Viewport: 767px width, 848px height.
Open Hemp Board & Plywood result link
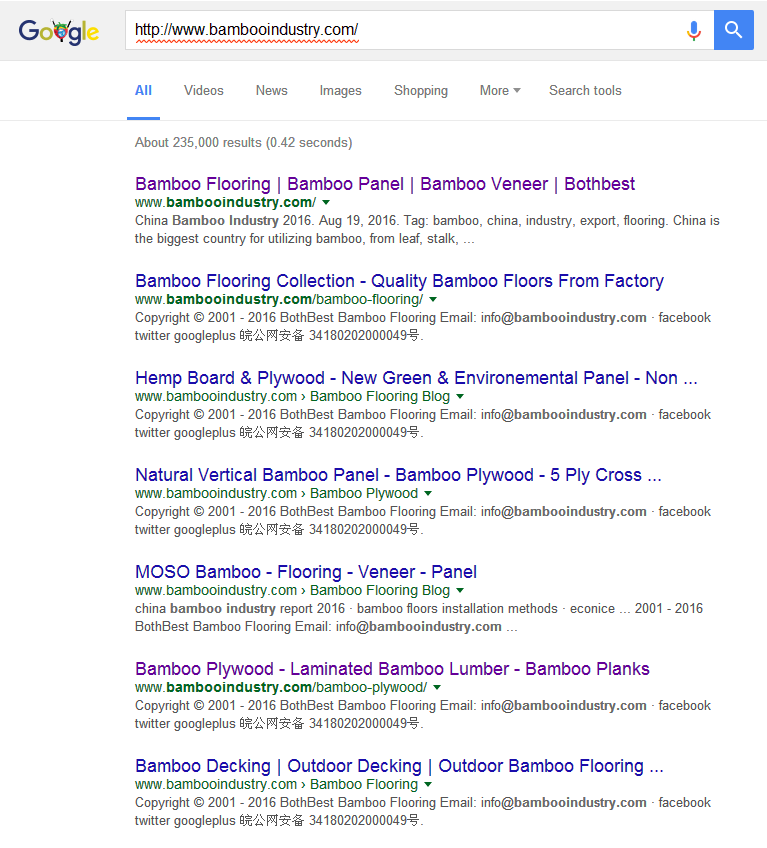tap(416, 377)
